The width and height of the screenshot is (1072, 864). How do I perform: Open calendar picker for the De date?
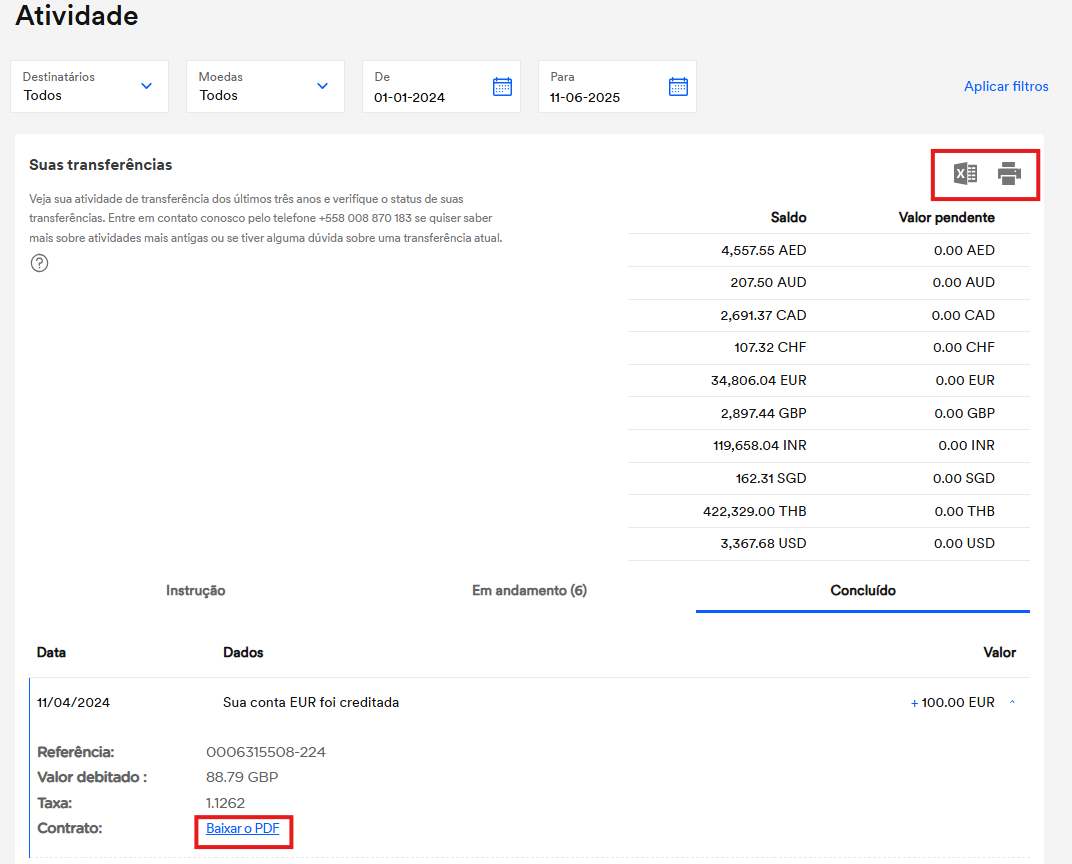click(502, 87)
